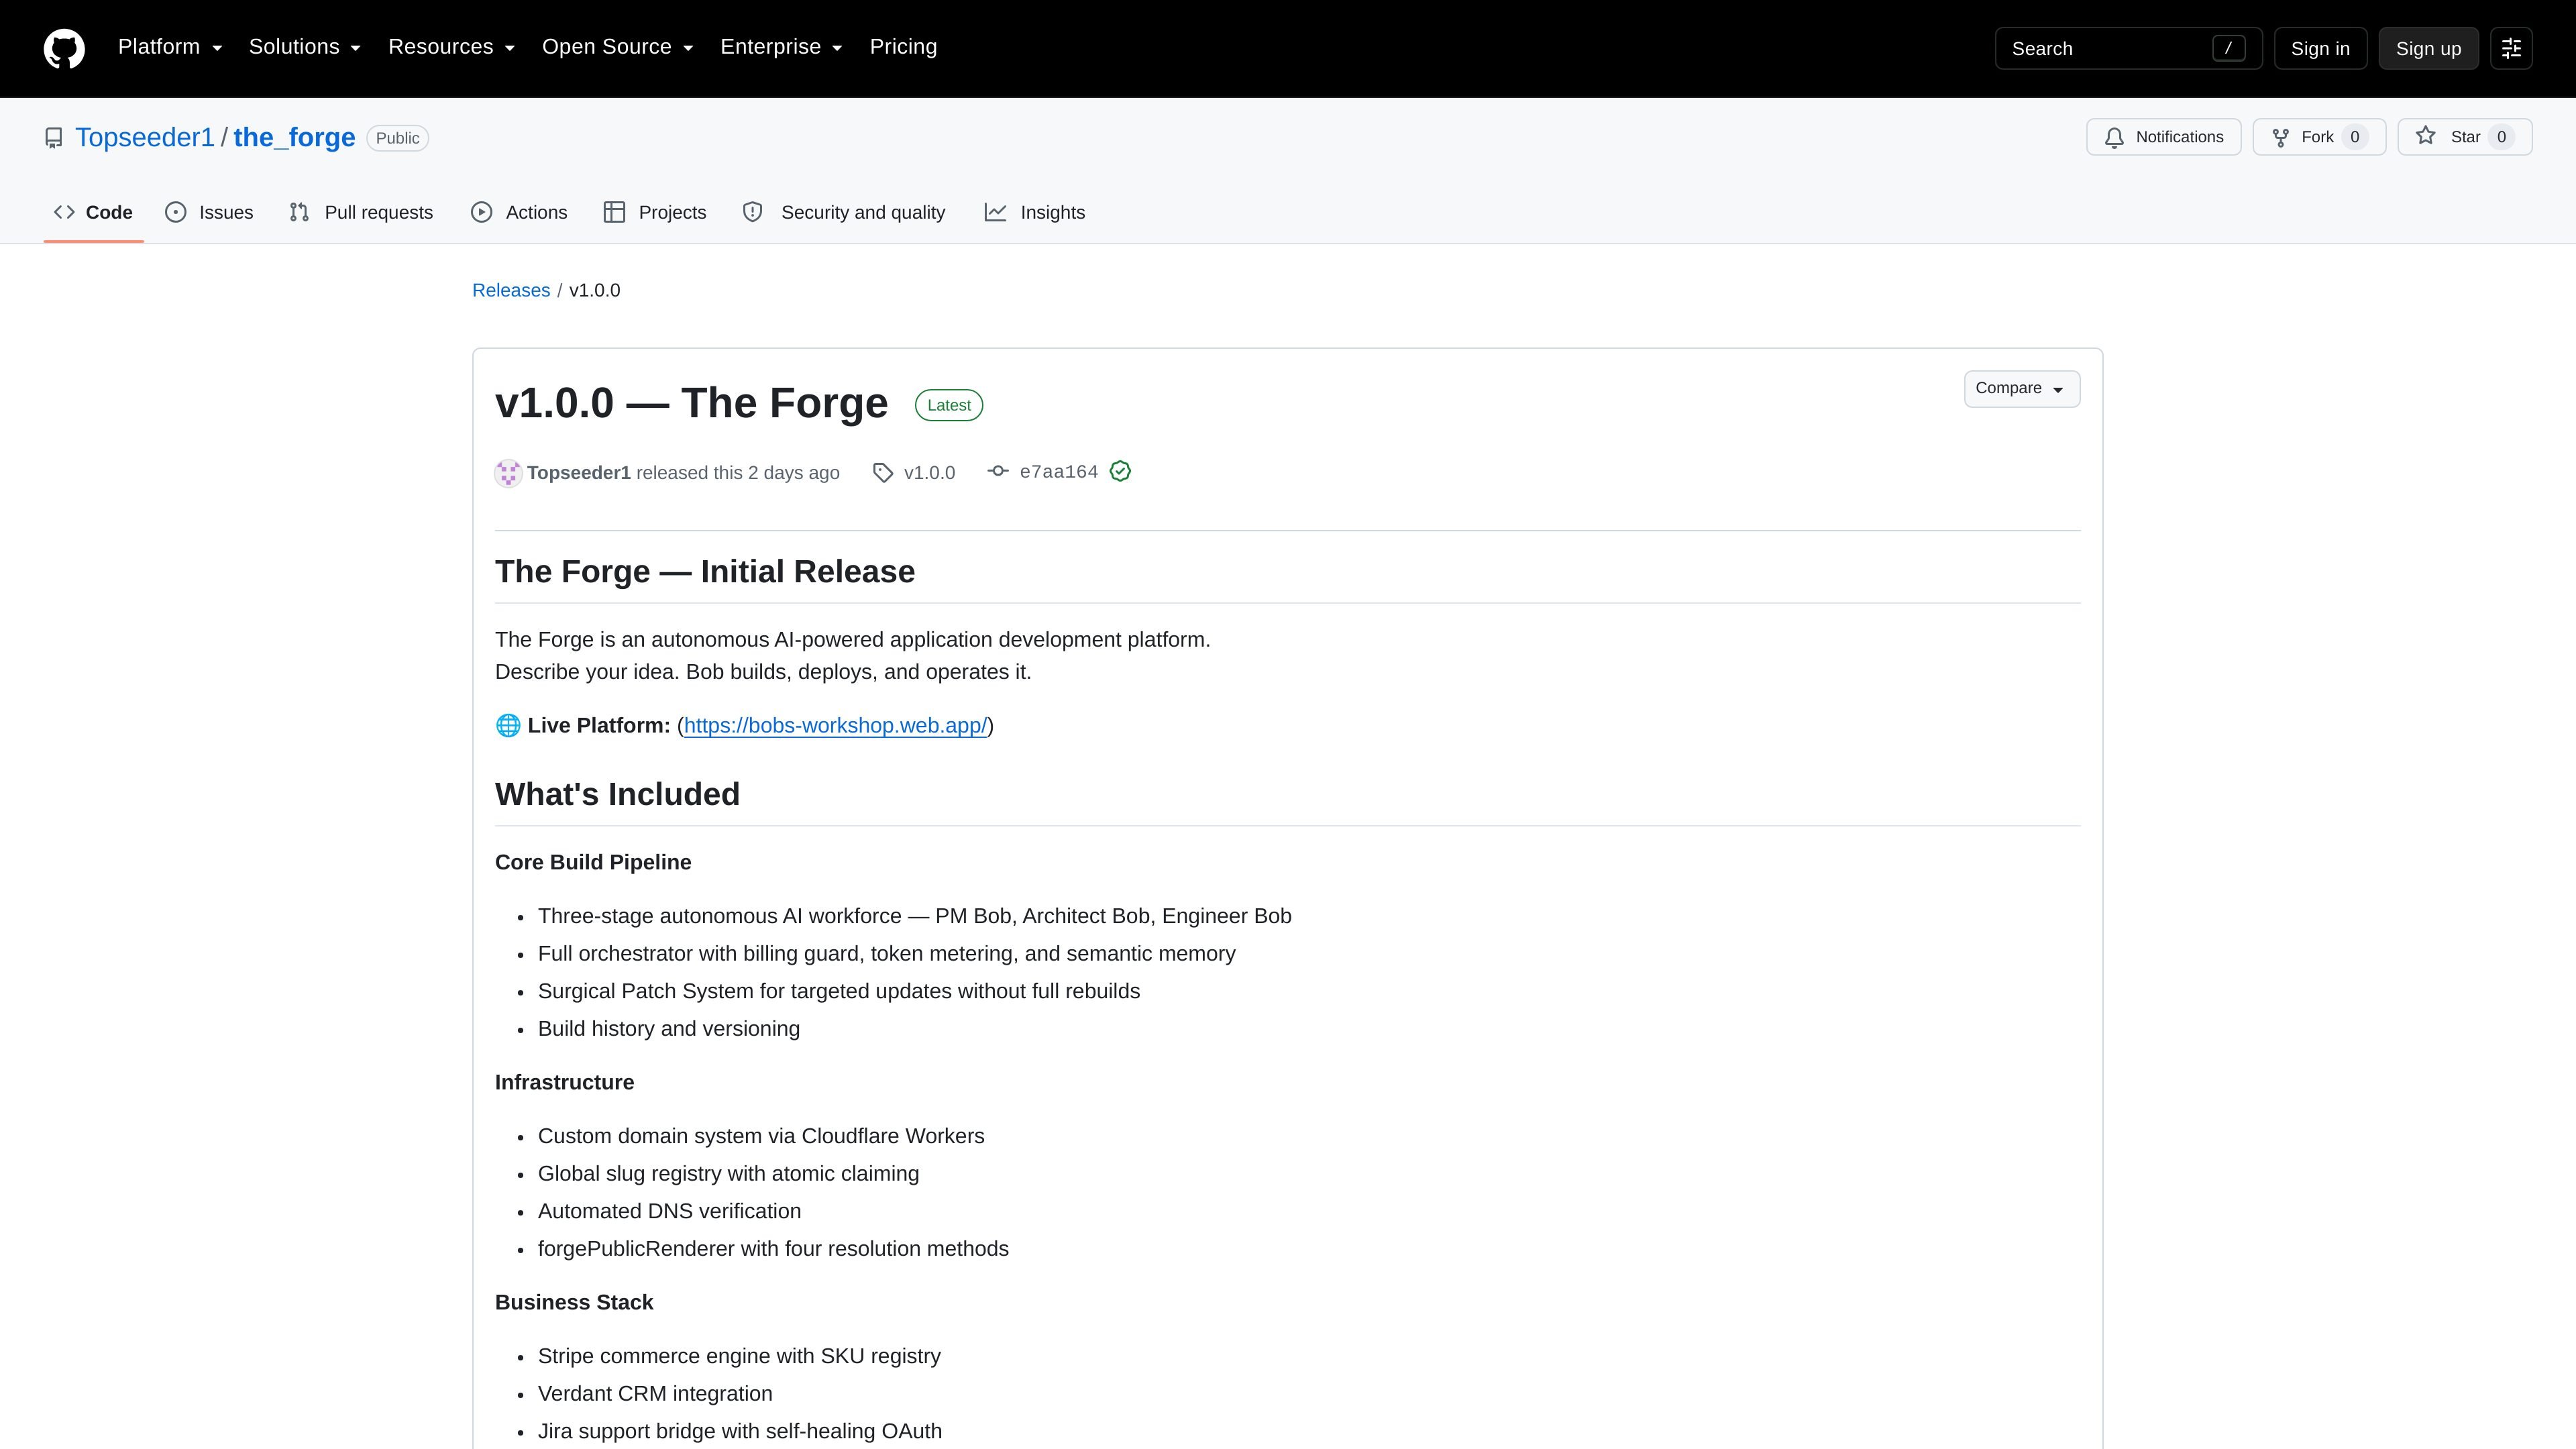The width and height of the screenshot is (2576, 1449).
Task: Click the Topseeder1 author name in release
Action: pos(579,473)
